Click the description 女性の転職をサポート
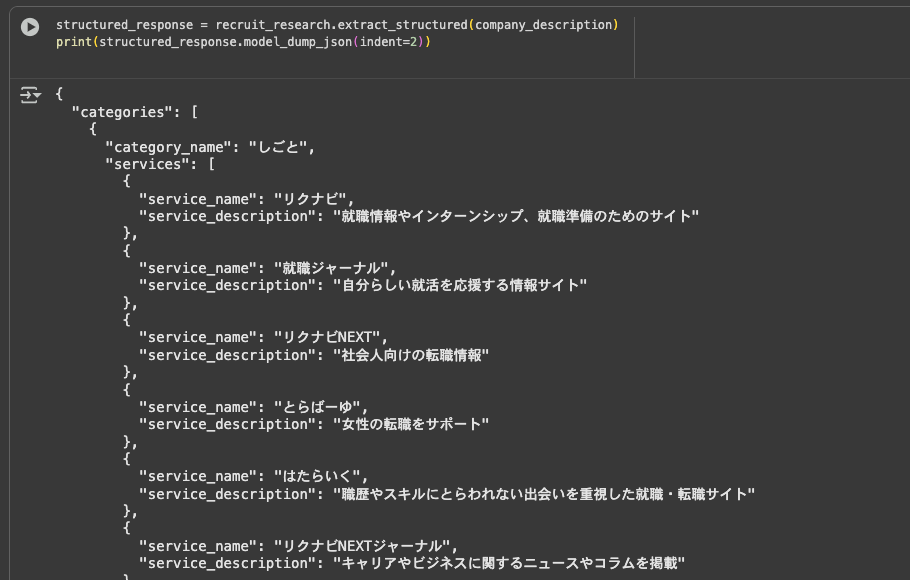910x580 pixels. (411, 424)
